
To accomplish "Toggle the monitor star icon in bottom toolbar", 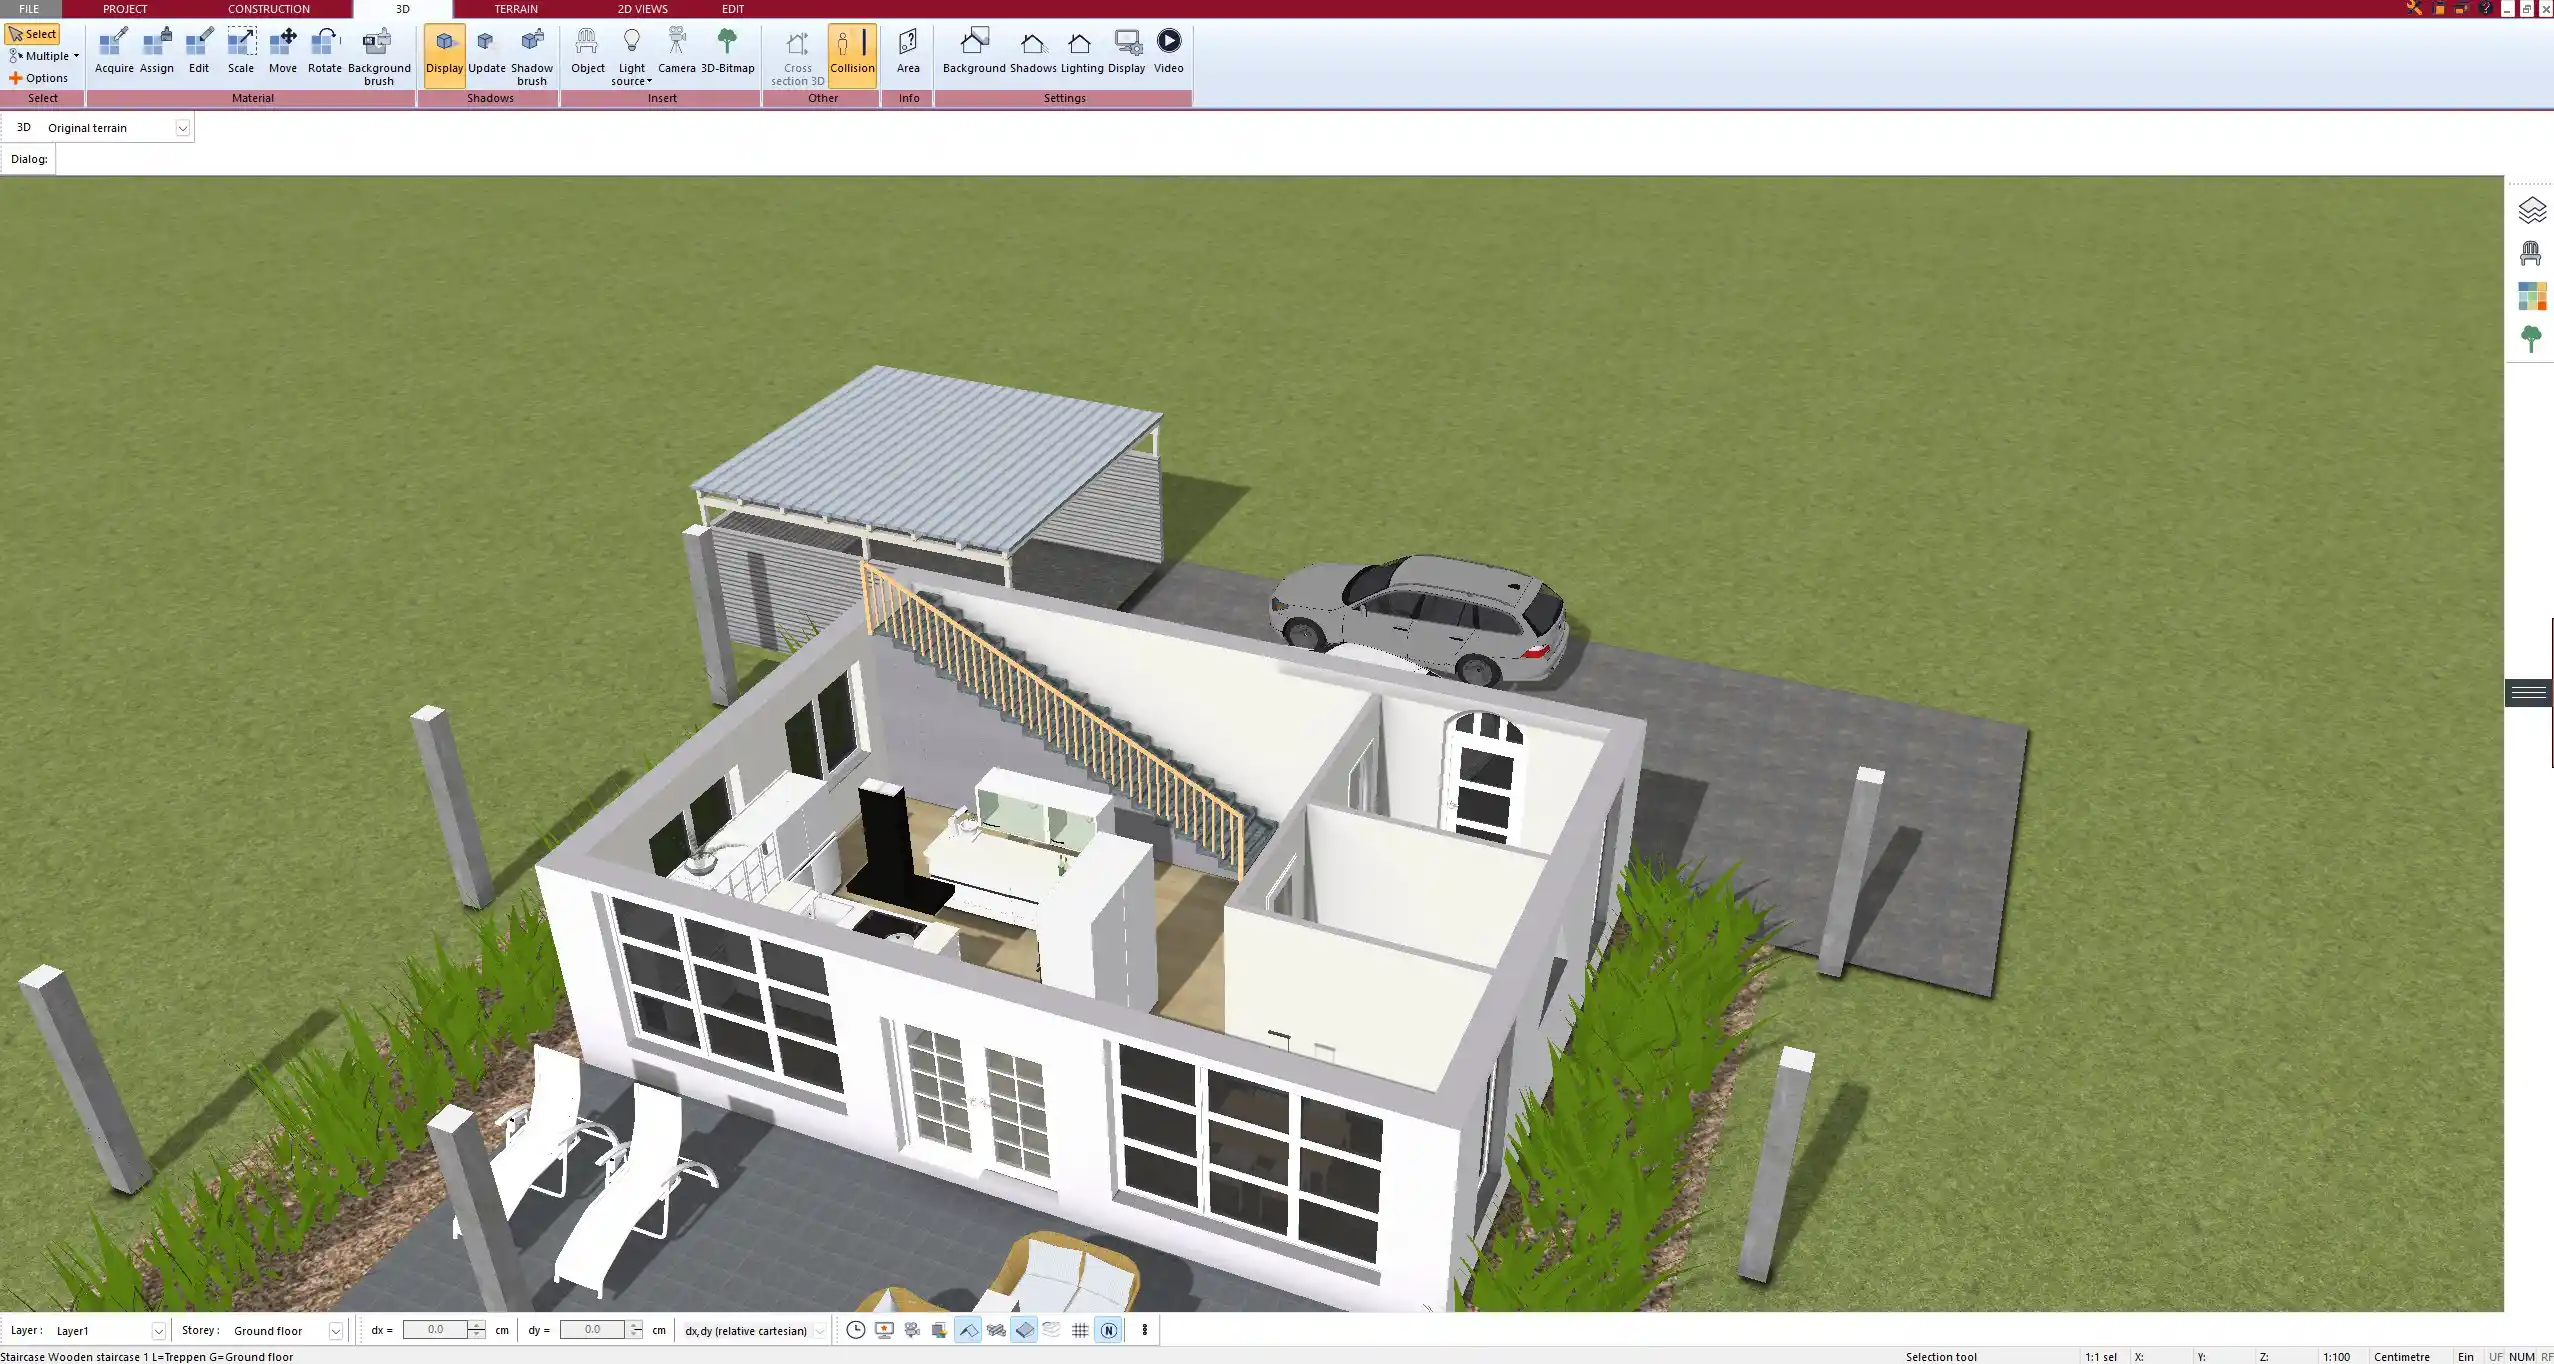I will (884, 1330).
